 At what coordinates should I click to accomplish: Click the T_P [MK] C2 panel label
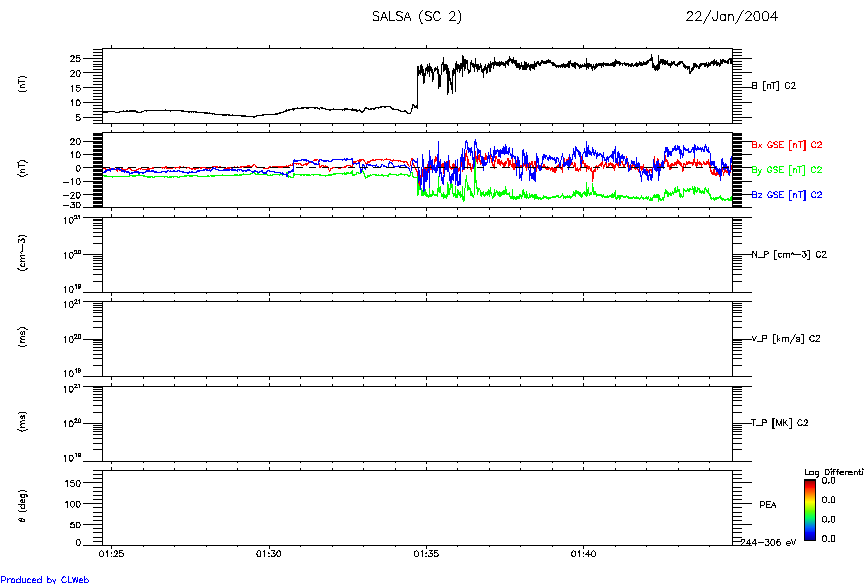coord(780,423)
